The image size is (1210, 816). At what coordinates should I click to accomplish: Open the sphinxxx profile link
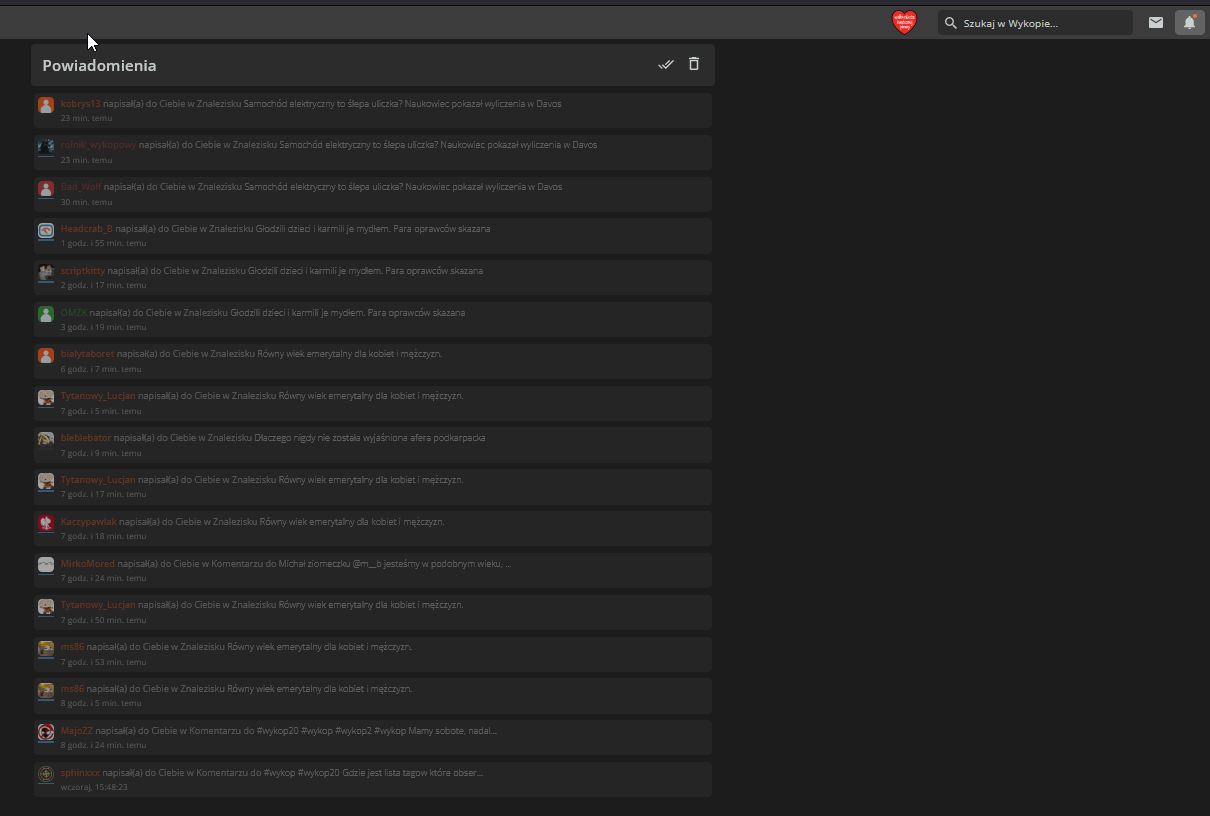click(81, 773)
